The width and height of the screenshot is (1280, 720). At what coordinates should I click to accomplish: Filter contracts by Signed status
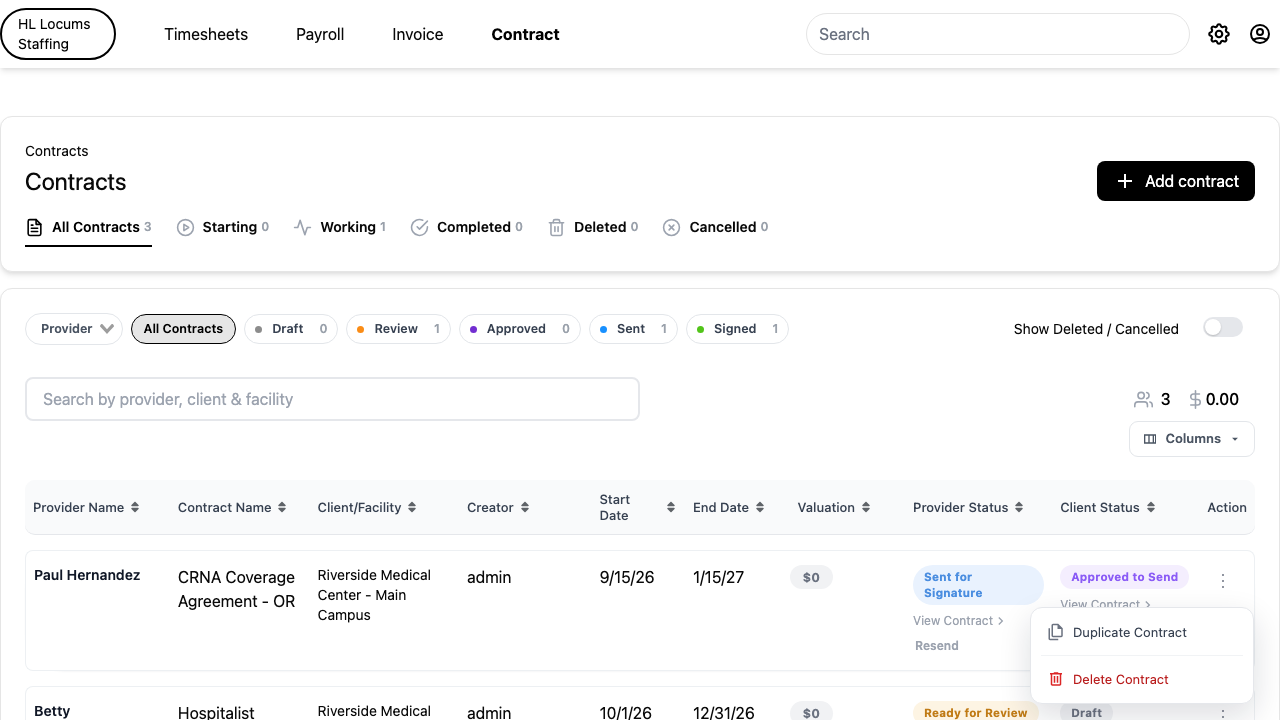737,329
